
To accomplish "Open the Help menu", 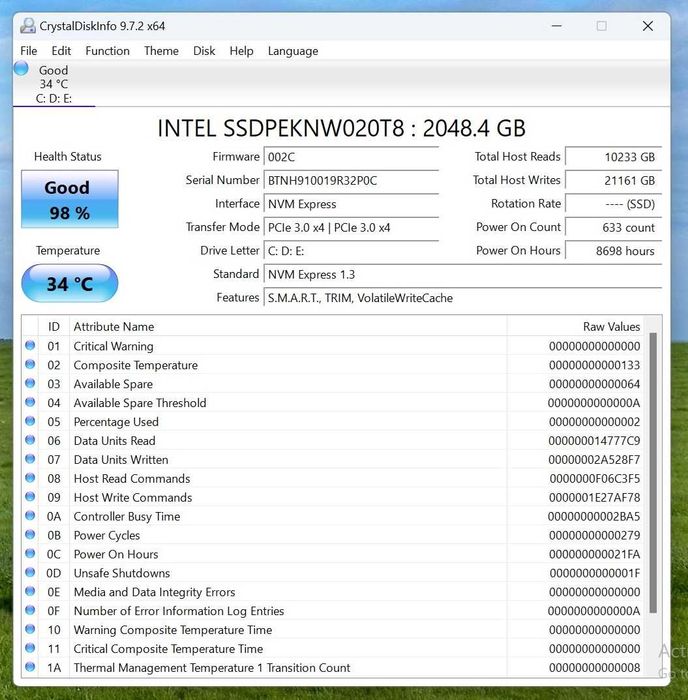I will tap(241, 51).
